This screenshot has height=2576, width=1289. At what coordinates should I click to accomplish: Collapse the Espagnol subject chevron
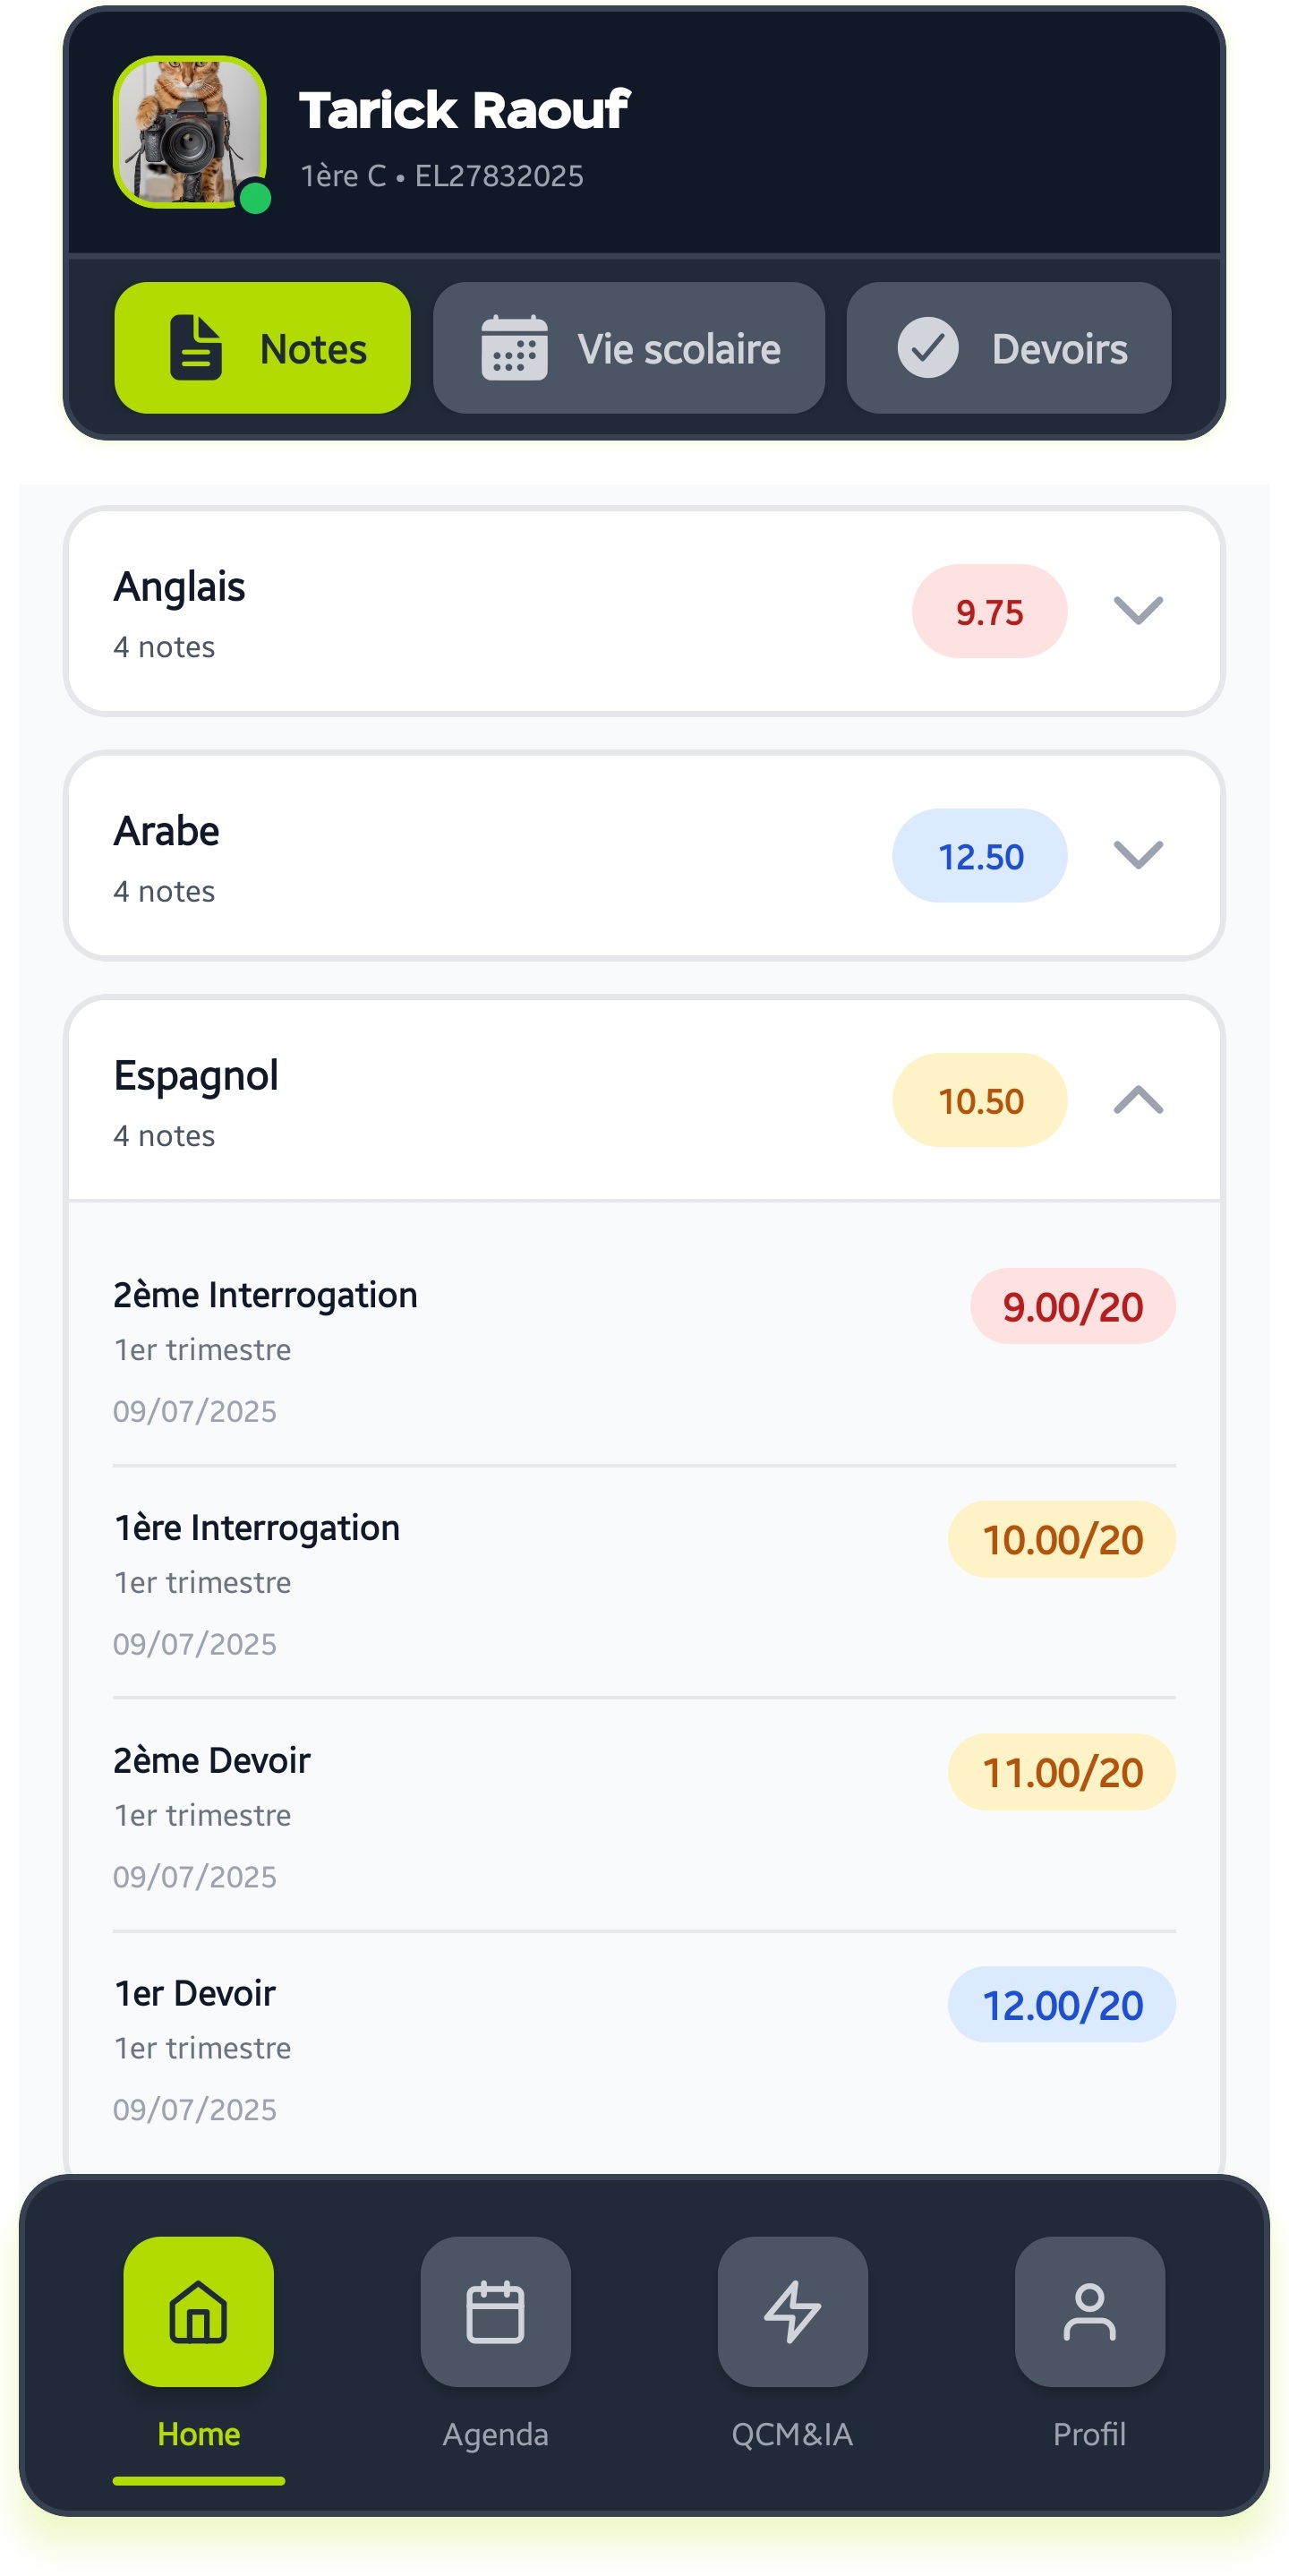click(x=1137, y=1100)
